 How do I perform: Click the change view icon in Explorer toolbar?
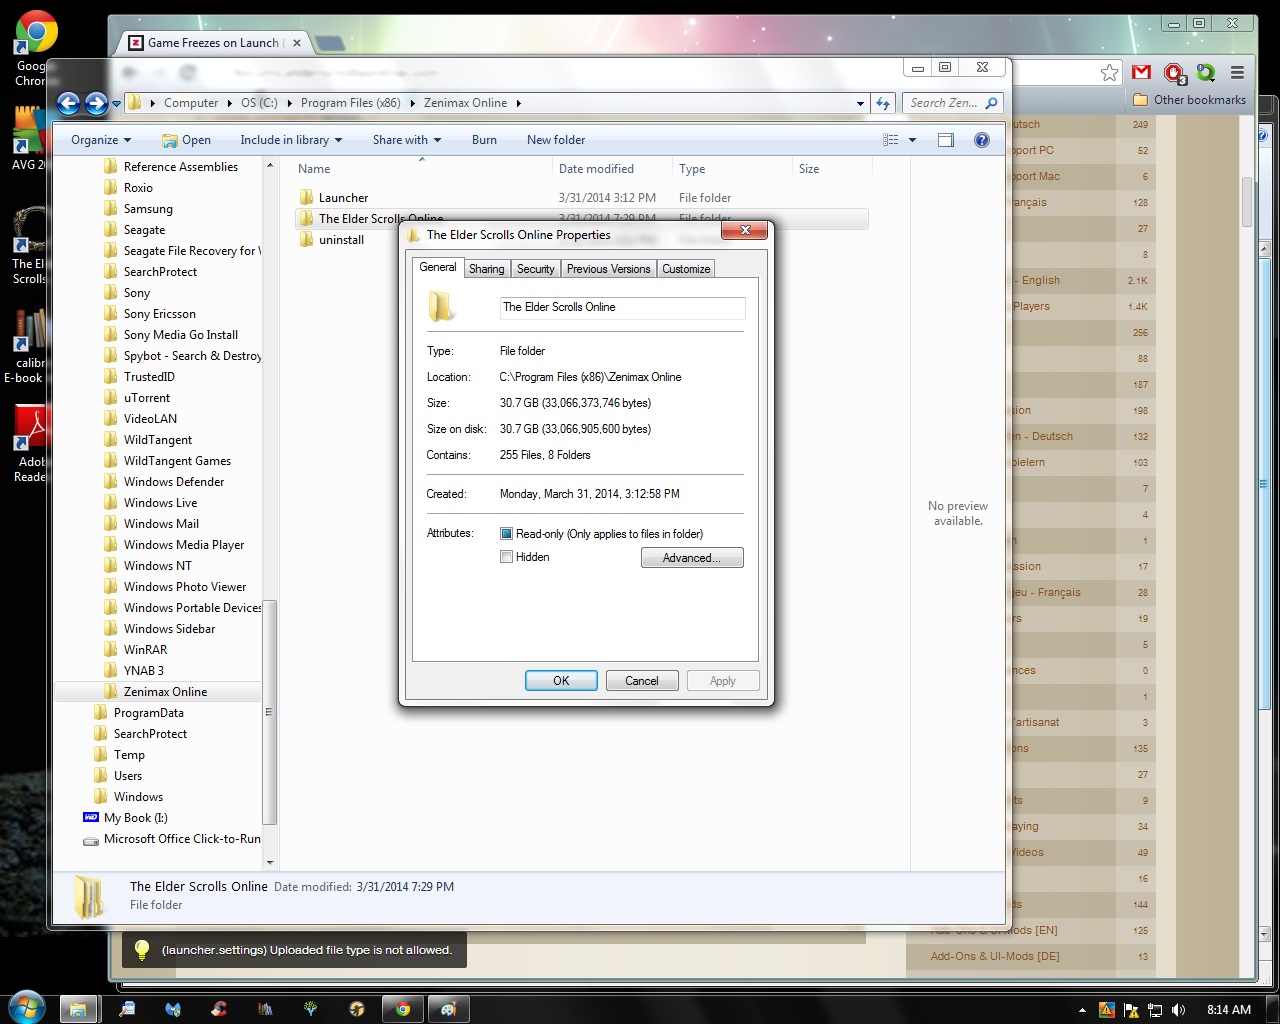click(x=891, y=140)
